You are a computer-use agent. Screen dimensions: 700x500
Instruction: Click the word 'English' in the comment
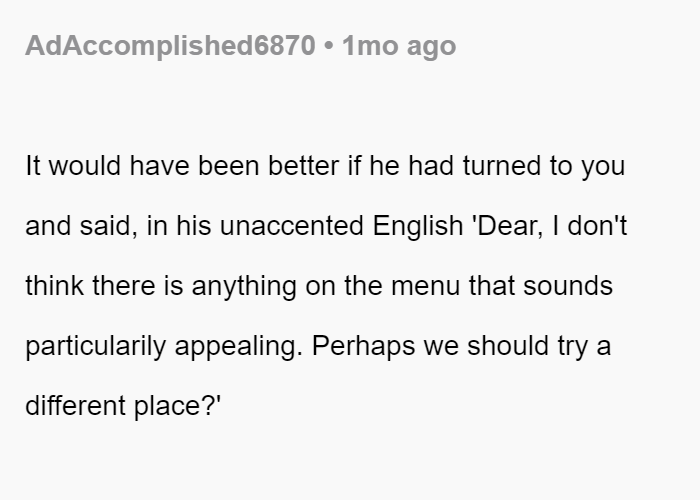pos(417,226)
